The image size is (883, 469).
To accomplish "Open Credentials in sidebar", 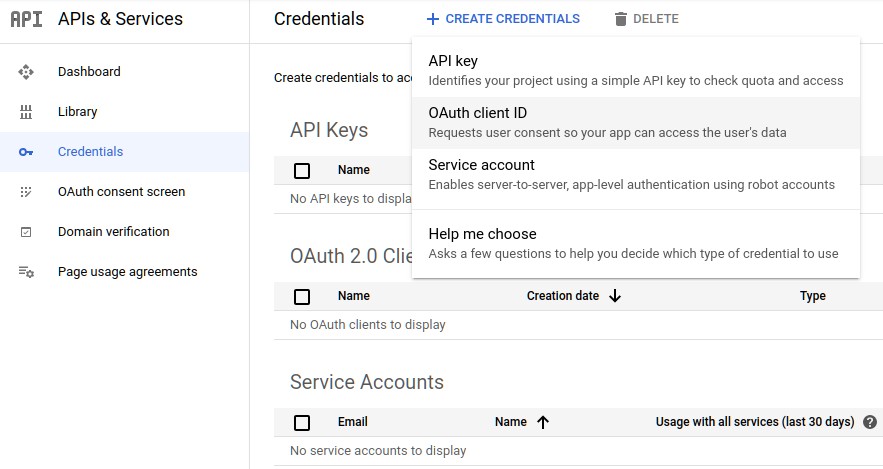I will (x=90, y=151).
